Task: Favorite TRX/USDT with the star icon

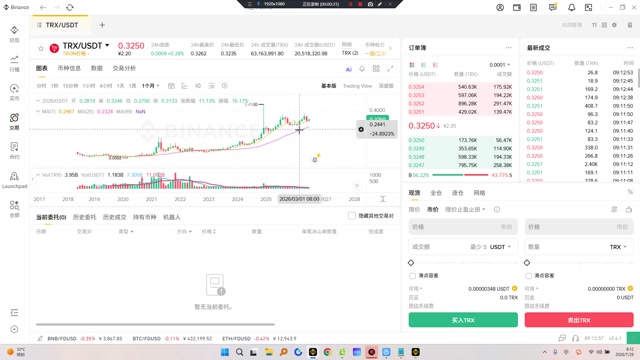Action: pyautogui.click(x=41, y=49)
